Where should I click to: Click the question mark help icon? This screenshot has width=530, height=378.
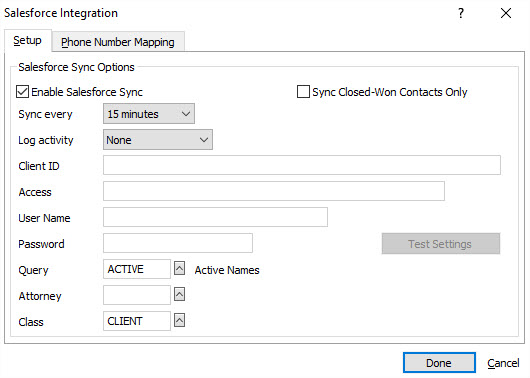pyautogui.click(x=461, y=13)
